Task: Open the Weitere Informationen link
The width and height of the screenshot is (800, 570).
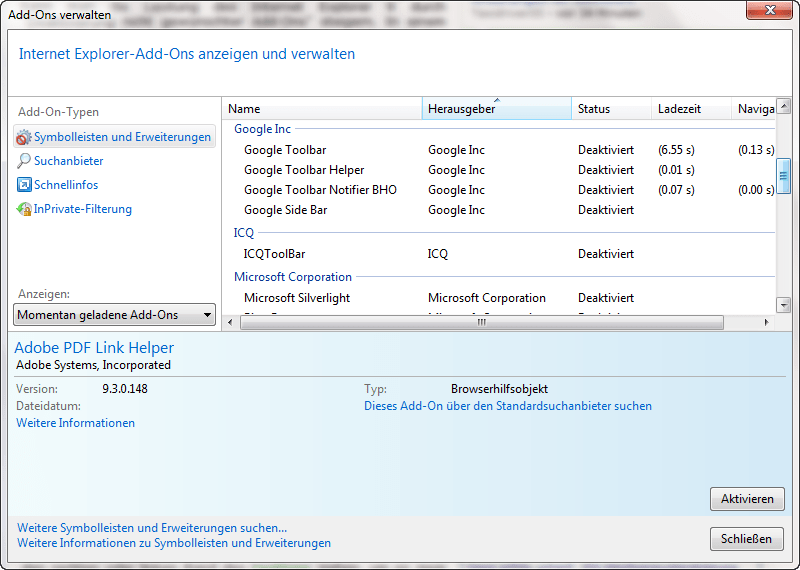Action: click(x=75, y=423)
